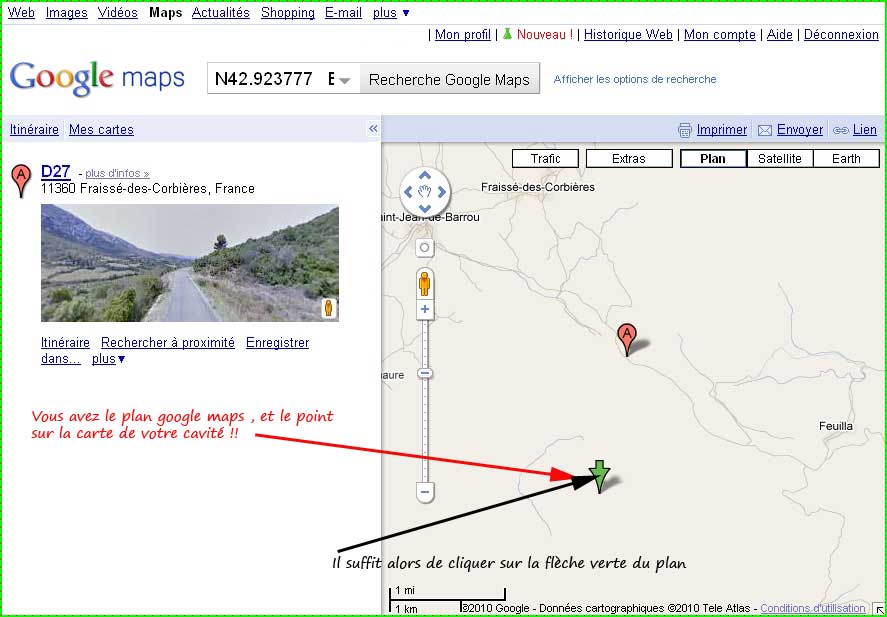Toggle the Trafic map layer
887x617 pixels.
pos(545,159)
